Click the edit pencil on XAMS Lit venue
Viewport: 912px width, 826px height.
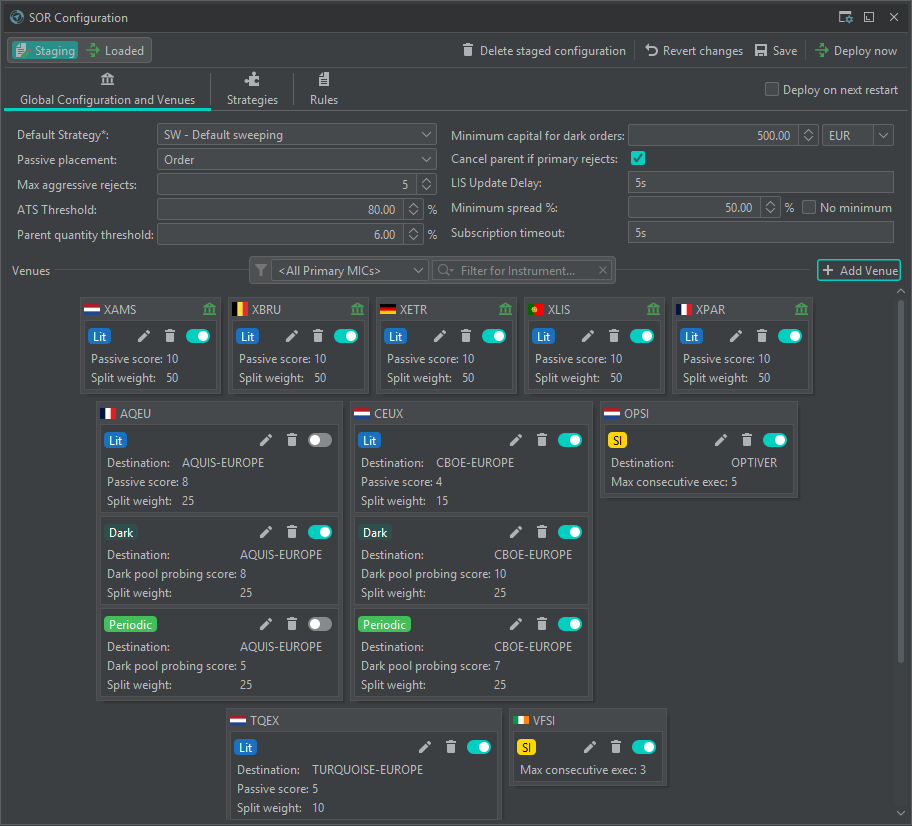pyautogui.click(x=144, y=337)
